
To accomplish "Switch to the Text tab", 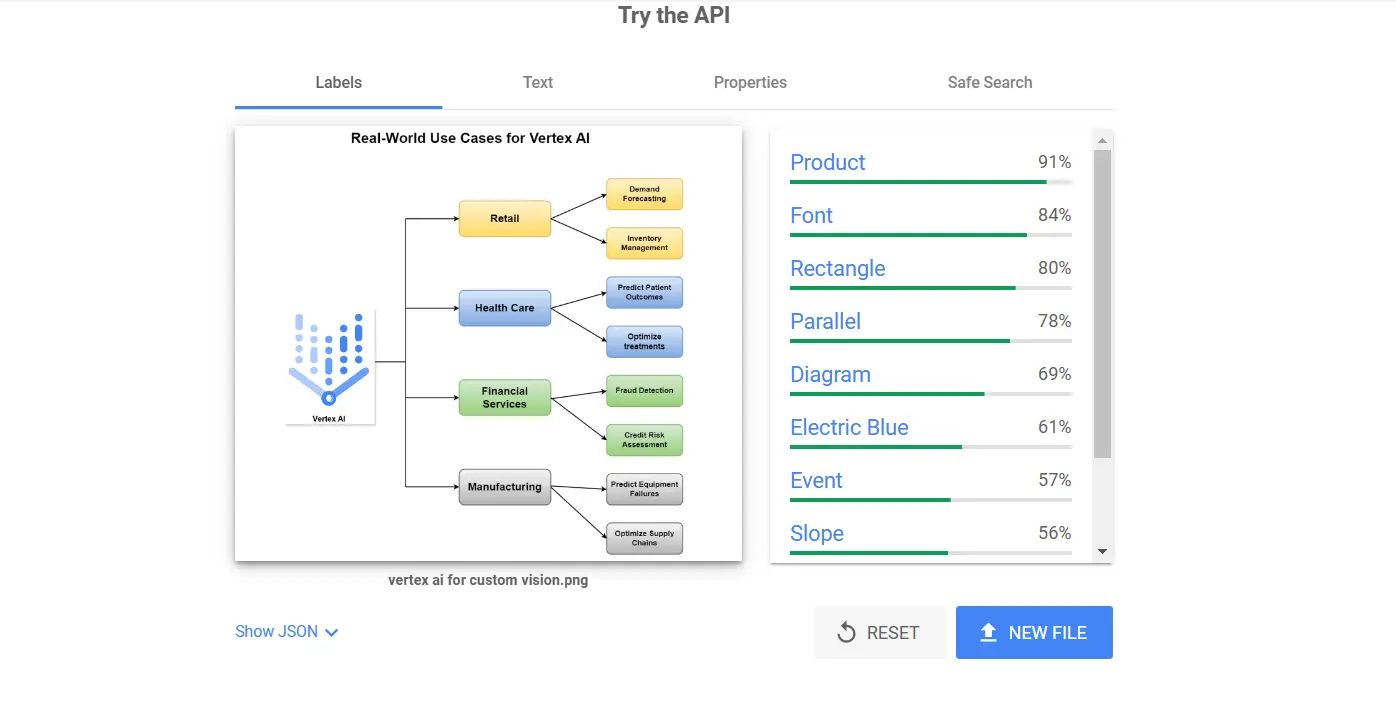I will pyautogui.click(x=537, y=83).
